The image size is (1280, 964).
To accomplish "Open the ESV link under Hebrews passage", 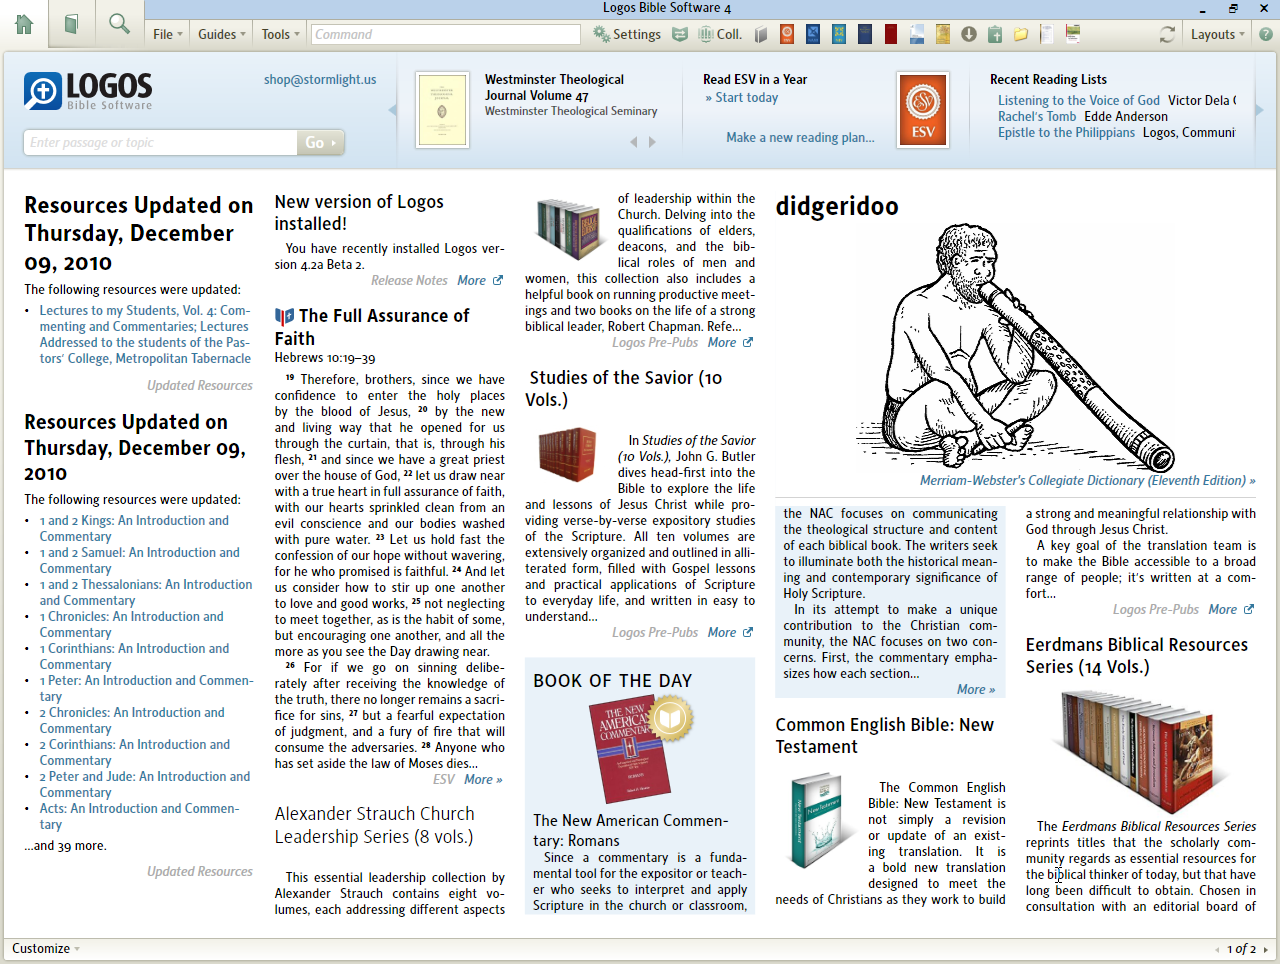I will [443, 780].
